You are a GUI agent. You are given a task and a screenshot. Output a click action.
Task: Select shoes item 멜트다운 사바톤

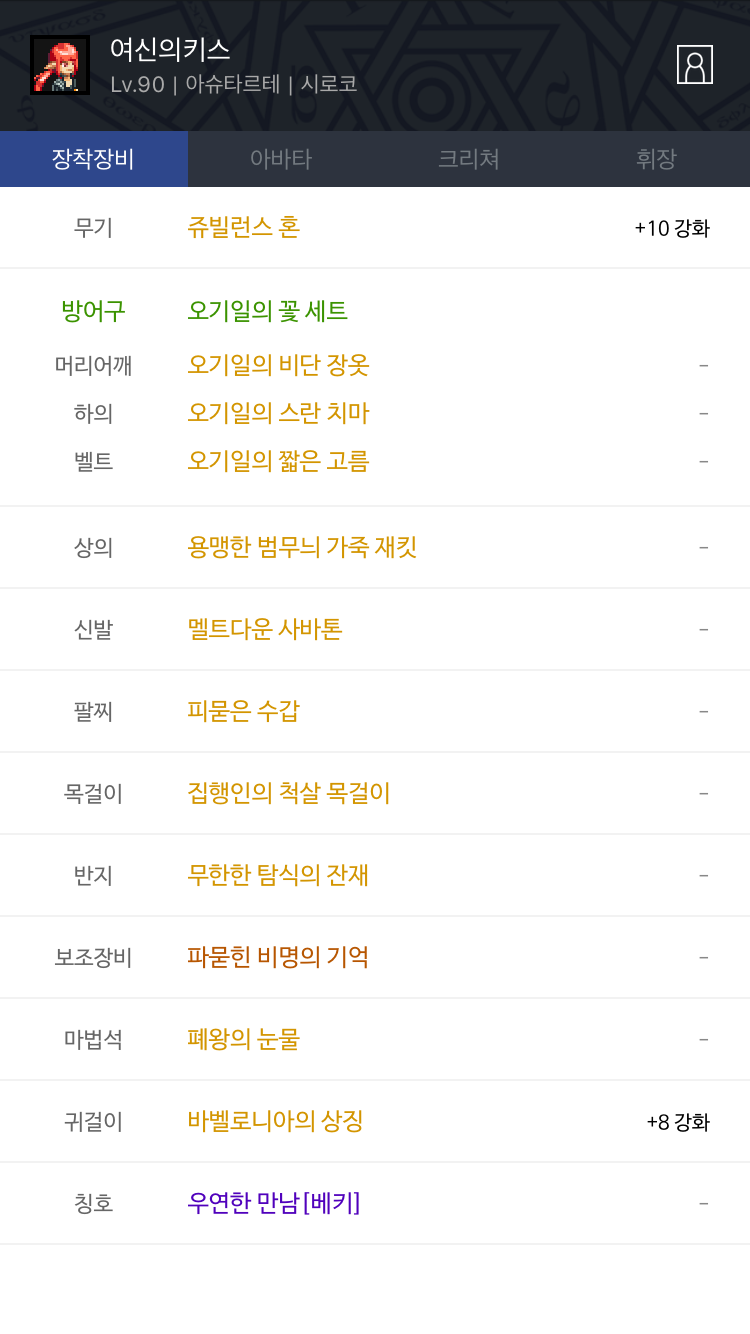265,629
